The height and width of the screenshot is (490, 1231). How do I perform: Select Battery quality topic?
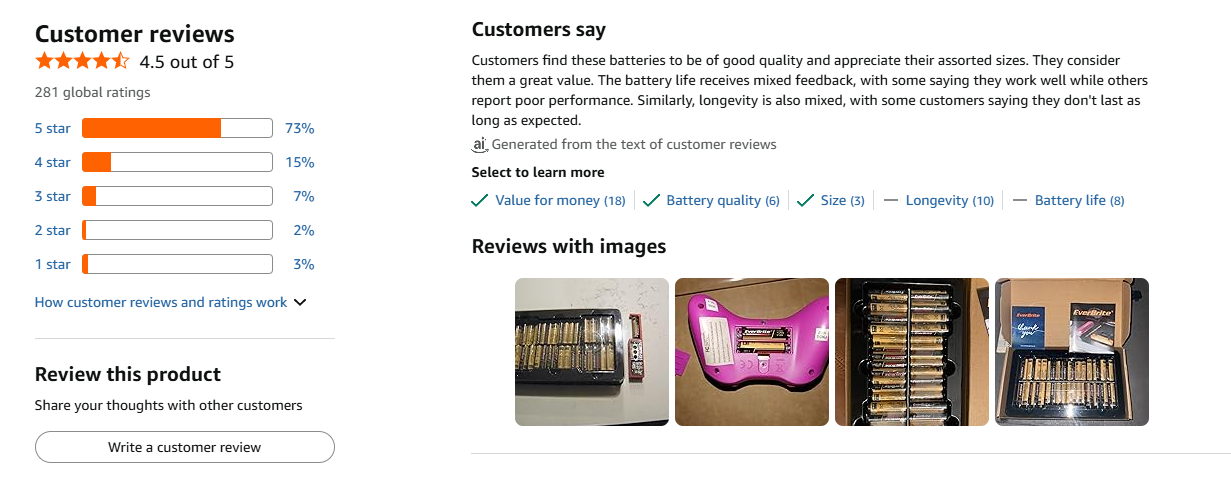click(722, 200)
